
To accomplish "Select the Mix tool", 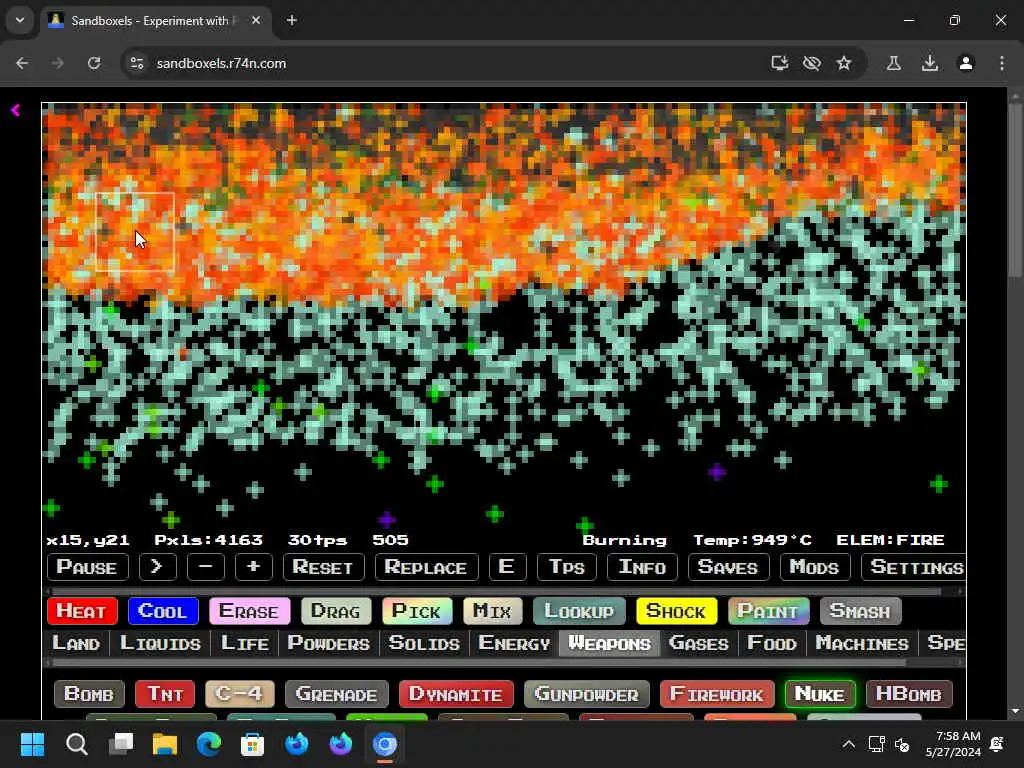I will pos(493,611).
